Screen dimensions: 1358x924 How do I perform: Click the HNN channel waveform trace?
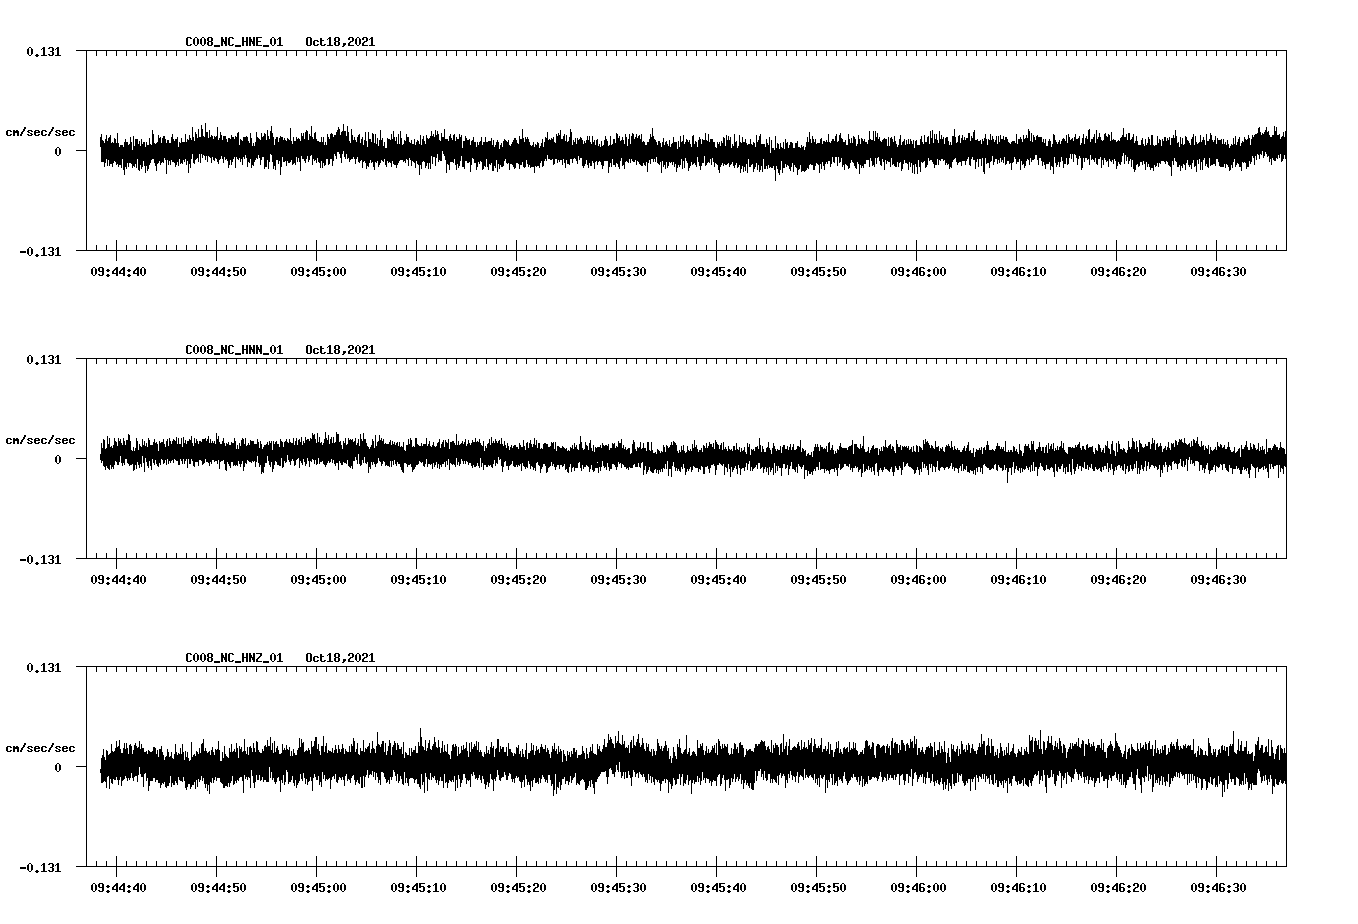693,458
